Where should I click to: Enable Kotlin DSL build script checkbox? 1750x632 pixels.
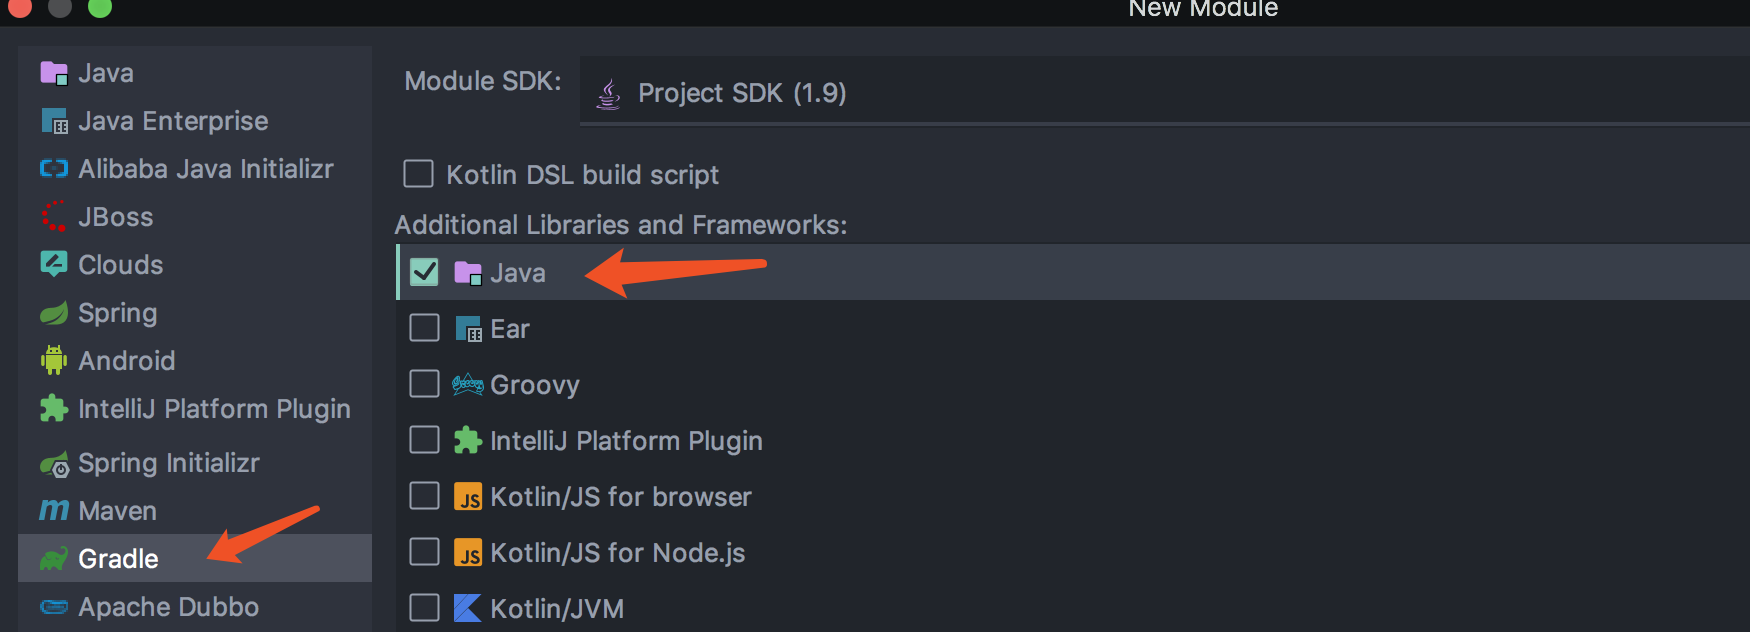418,174
